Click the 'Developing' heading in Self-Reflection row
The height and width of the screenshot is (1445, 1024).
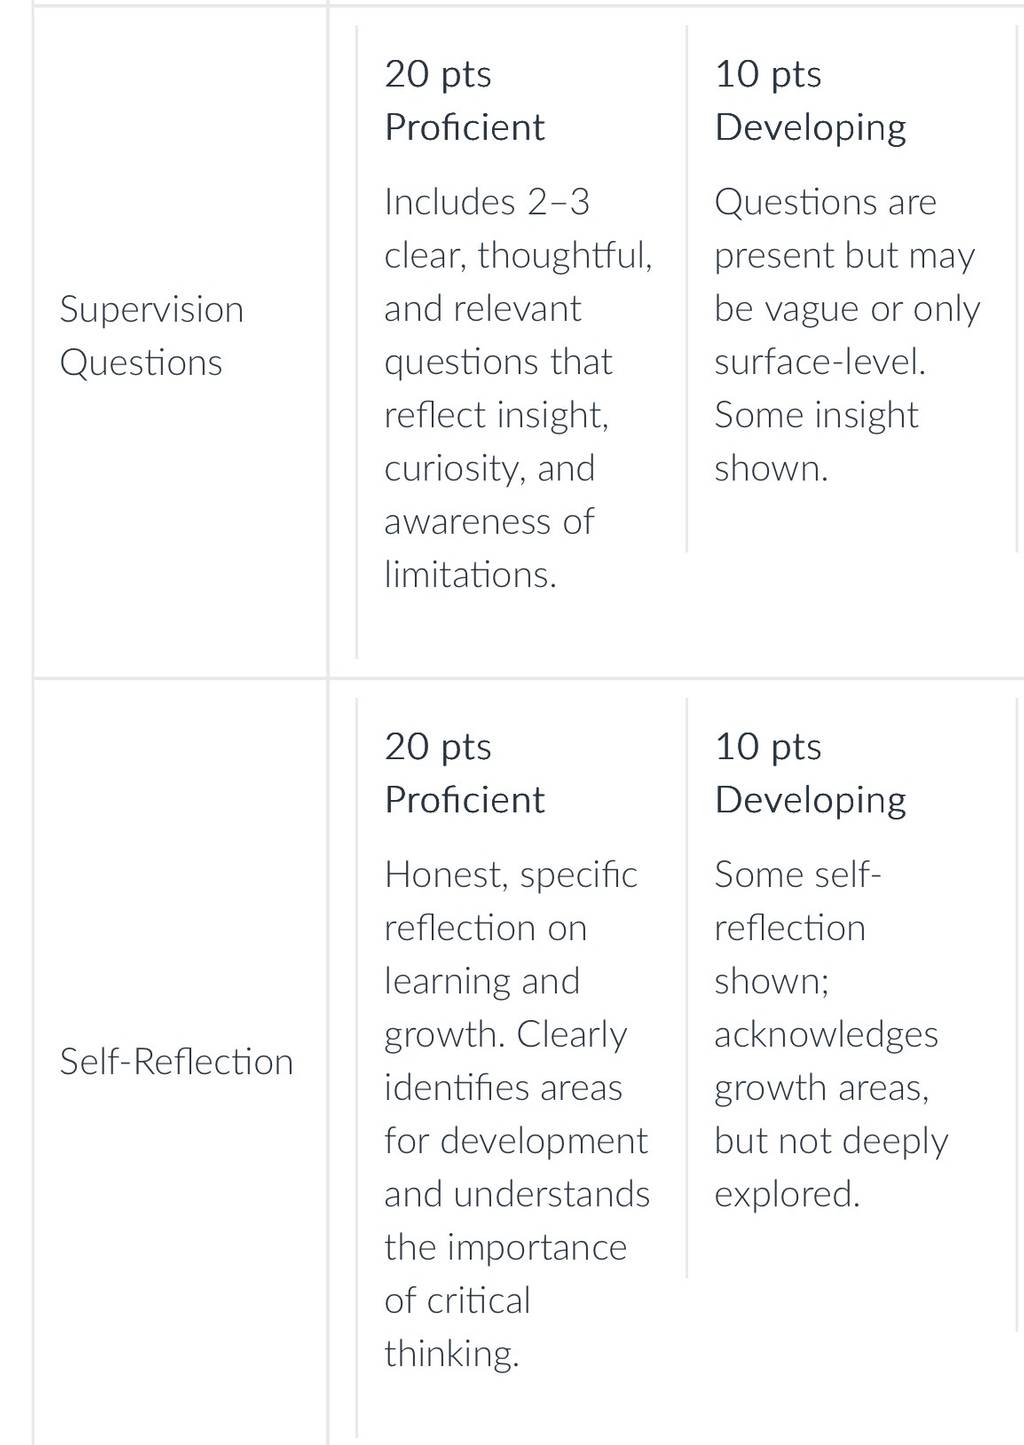(x=811, y=800)
